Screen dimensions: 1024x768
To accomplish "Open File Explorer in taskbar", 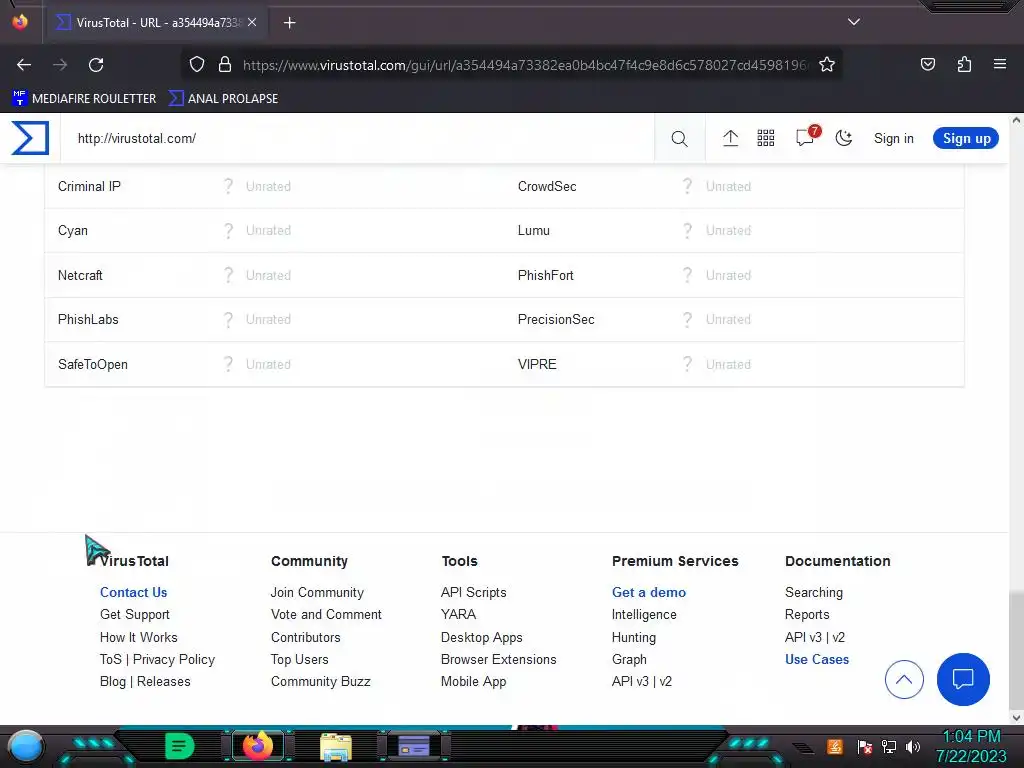I will point(336,746).
